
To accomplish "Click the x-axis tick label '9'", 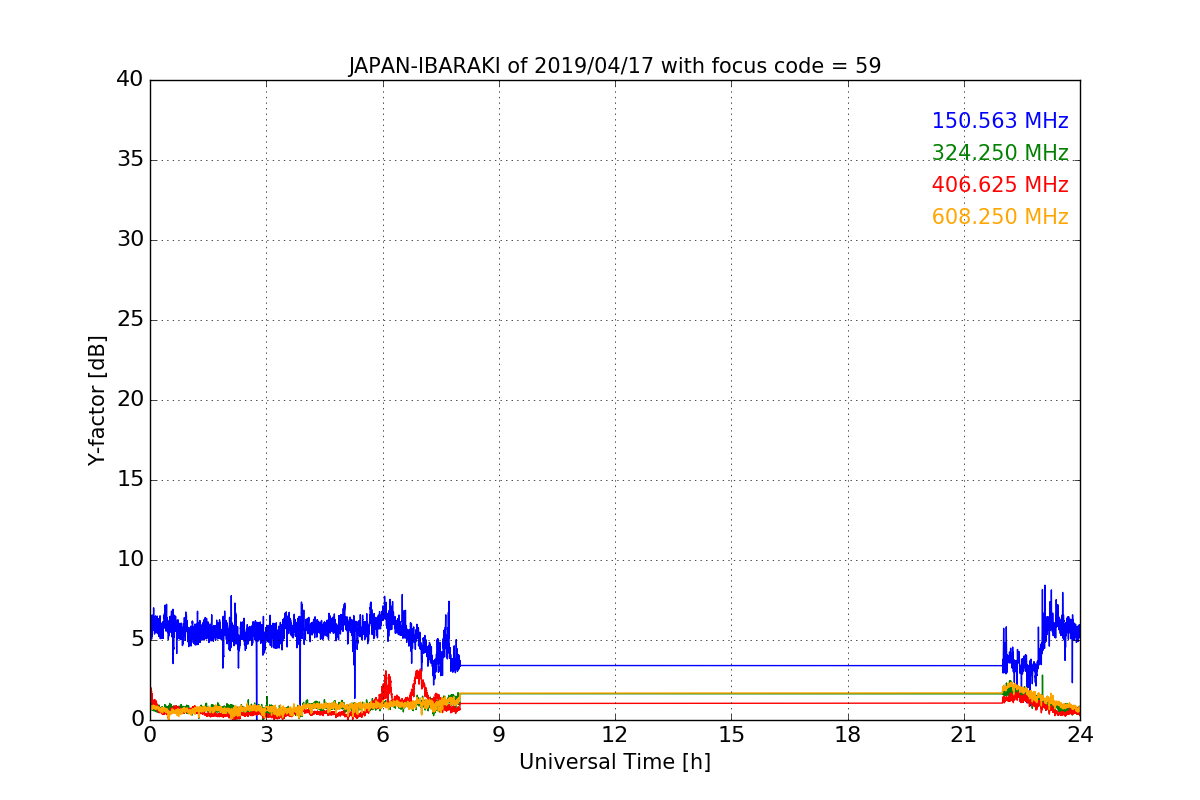I will point(499,734).
